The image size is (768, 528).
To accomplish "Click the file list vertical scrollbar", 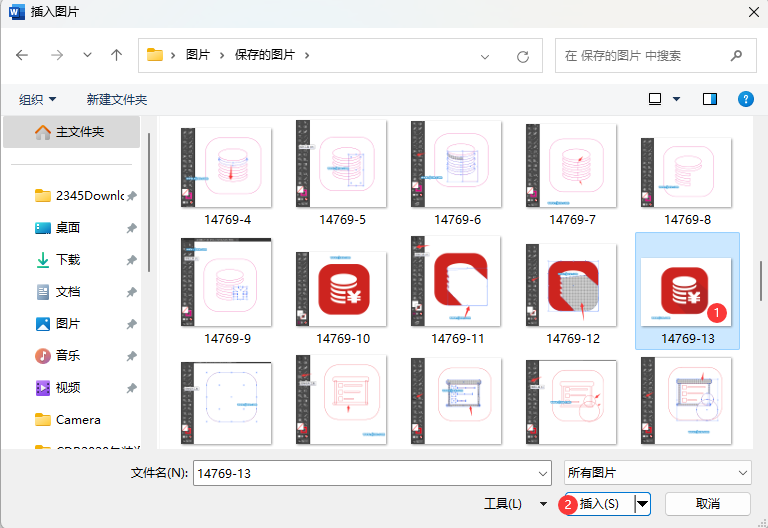I will (x=760, y=281).
